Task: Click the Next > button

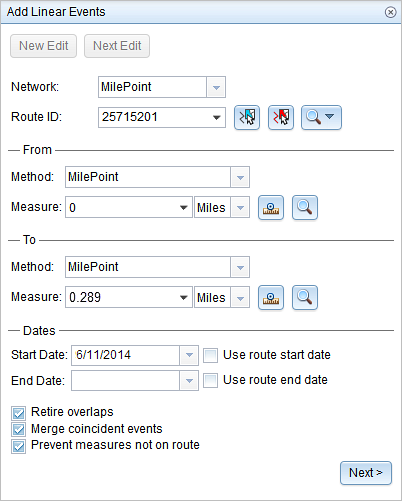Action: coord(366,473)
